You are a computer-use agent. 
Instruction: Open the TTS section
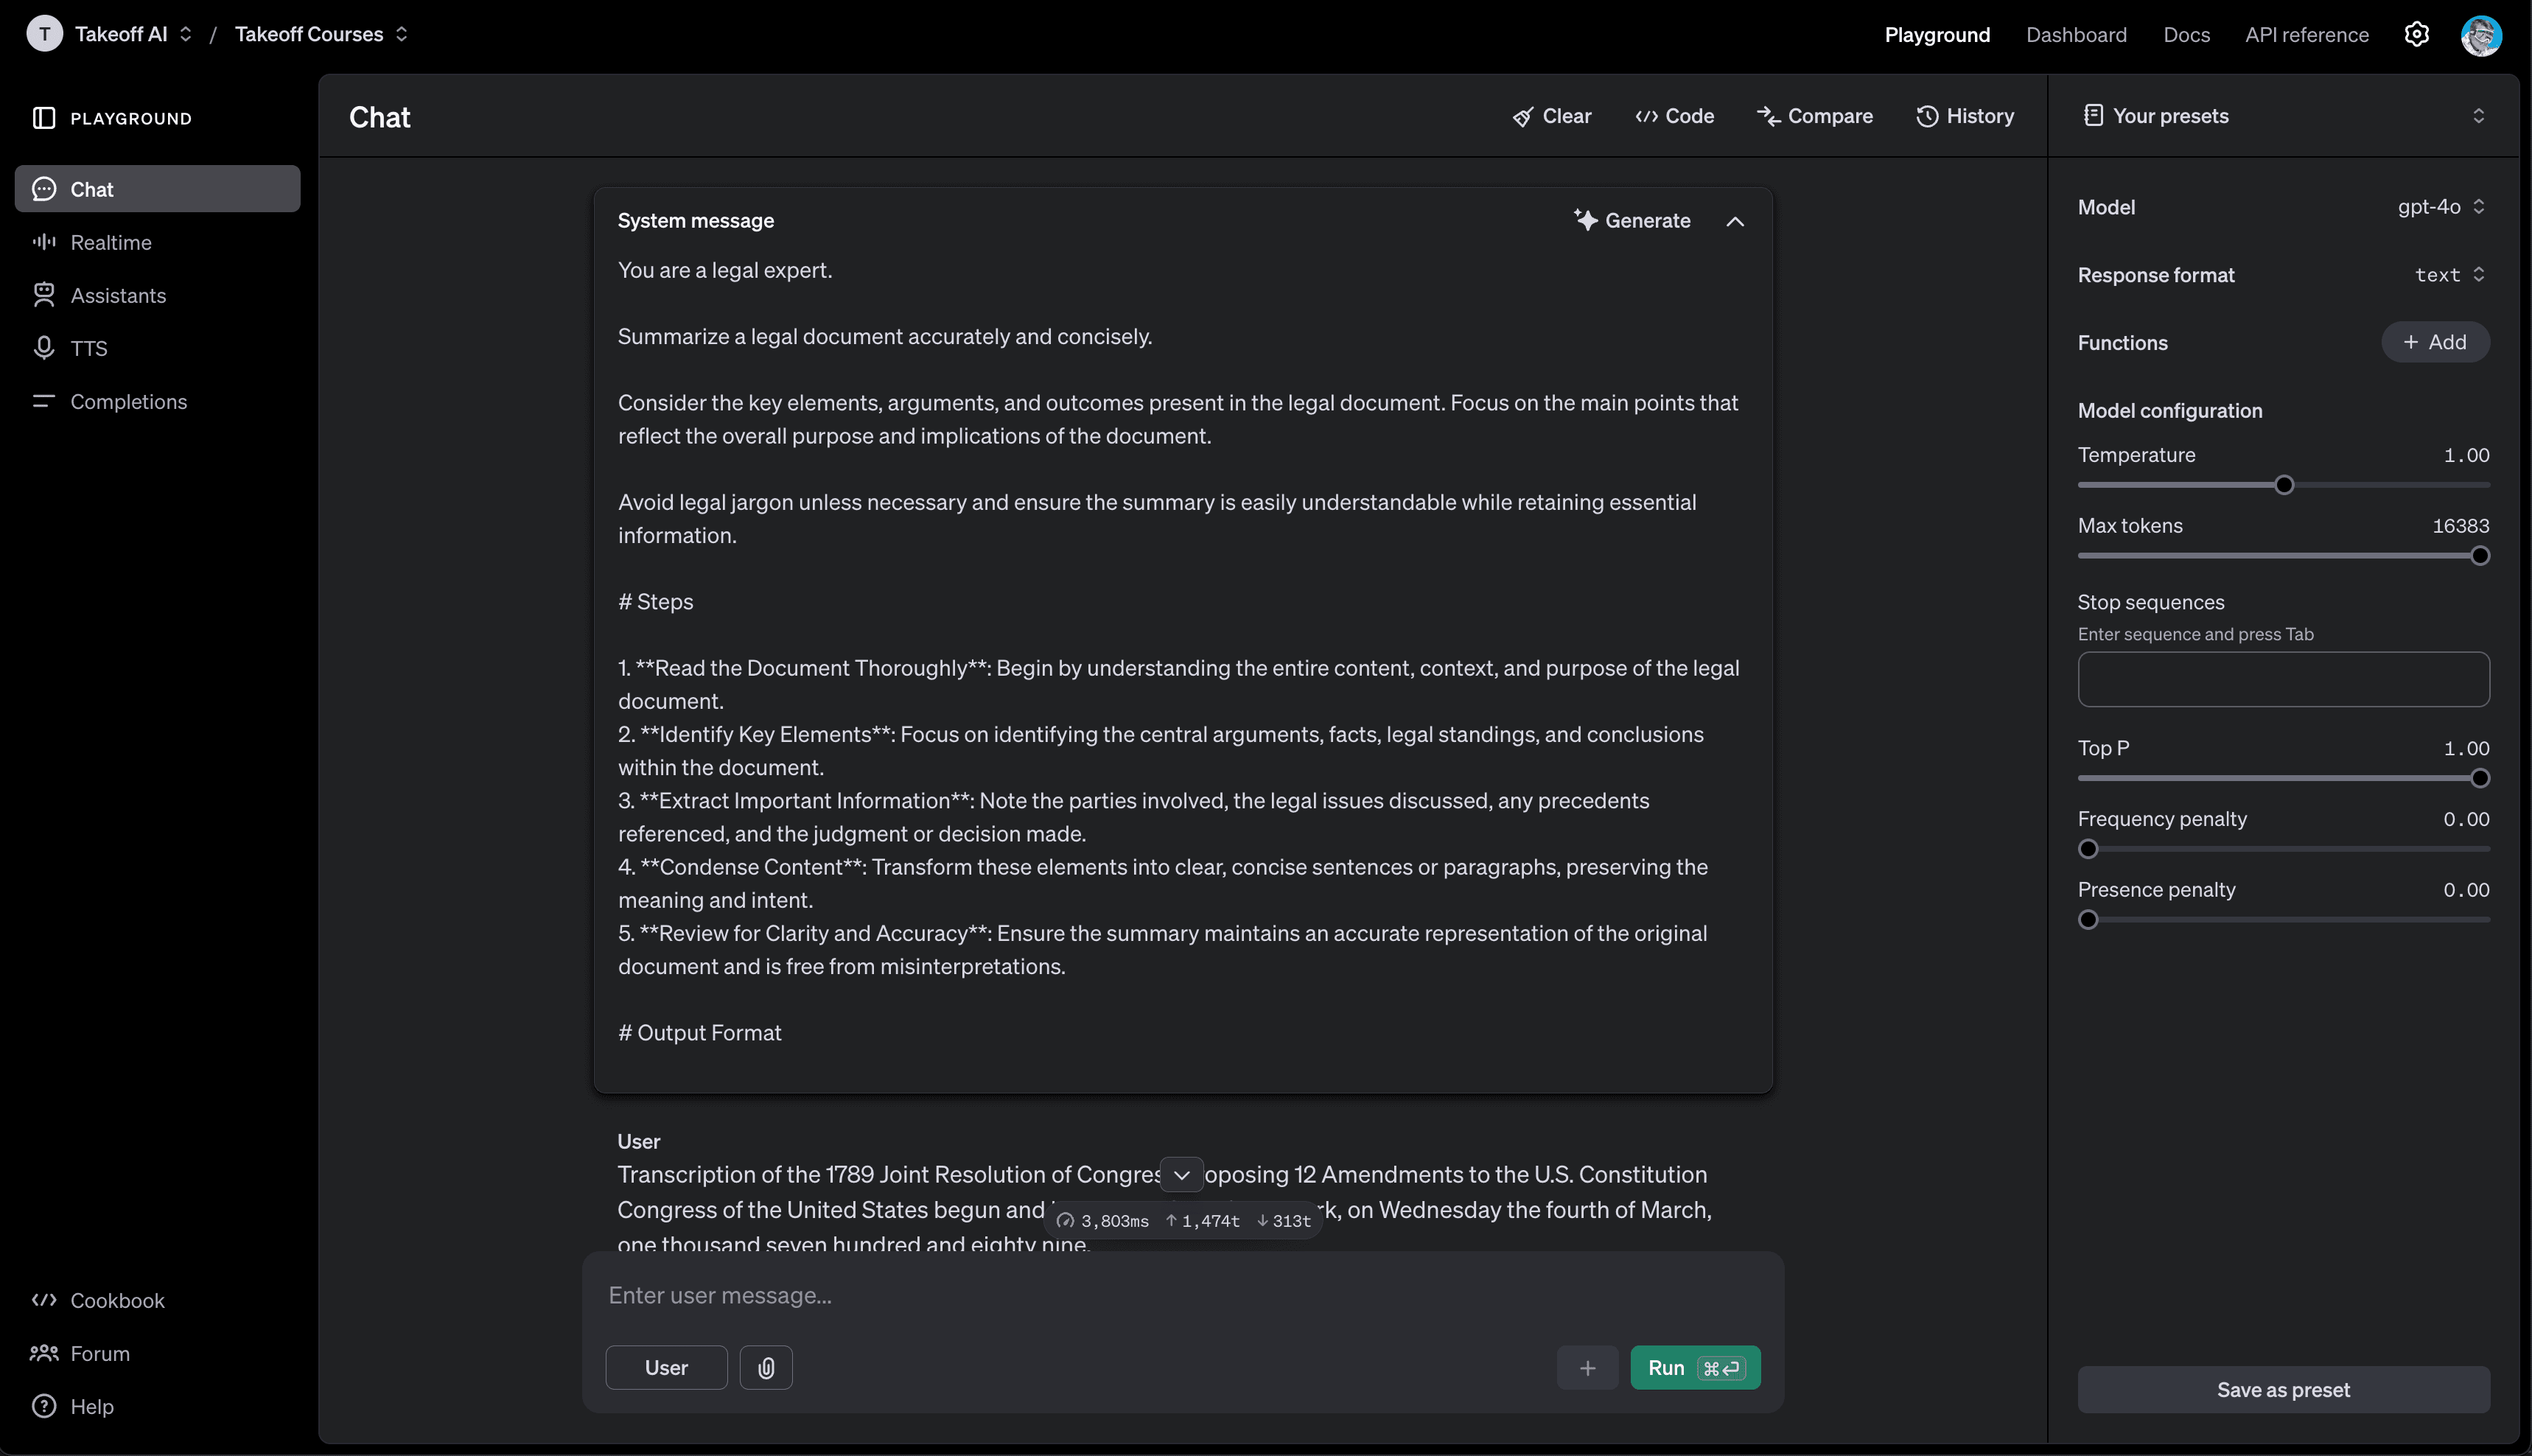click(x=88, y=349)
